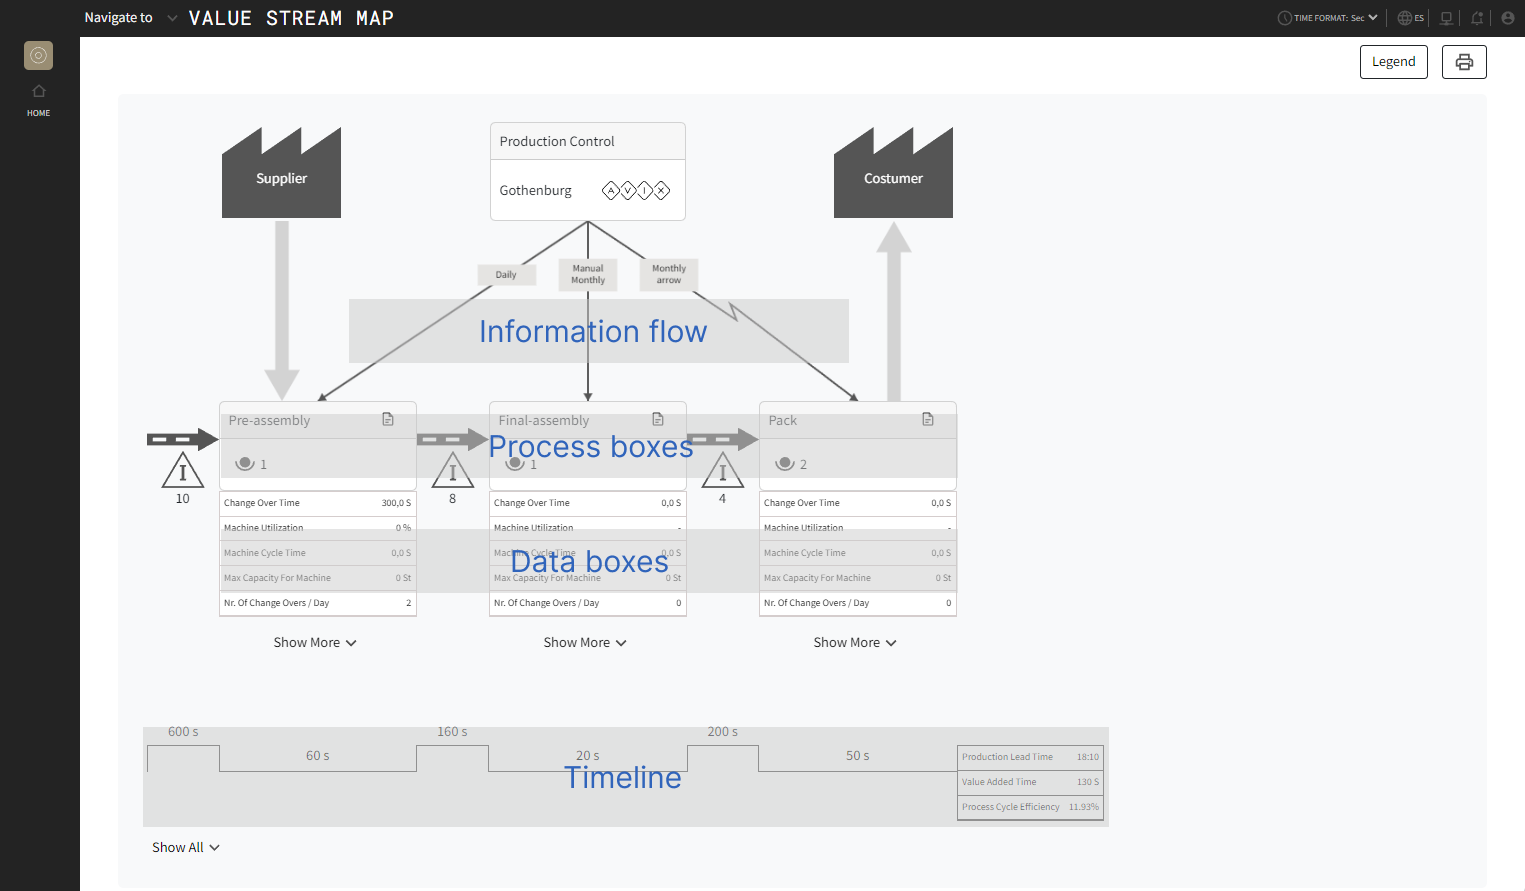Select the Supplier factory symbol
Viewport: 1525px width, 891px height.
pos(281,173)
